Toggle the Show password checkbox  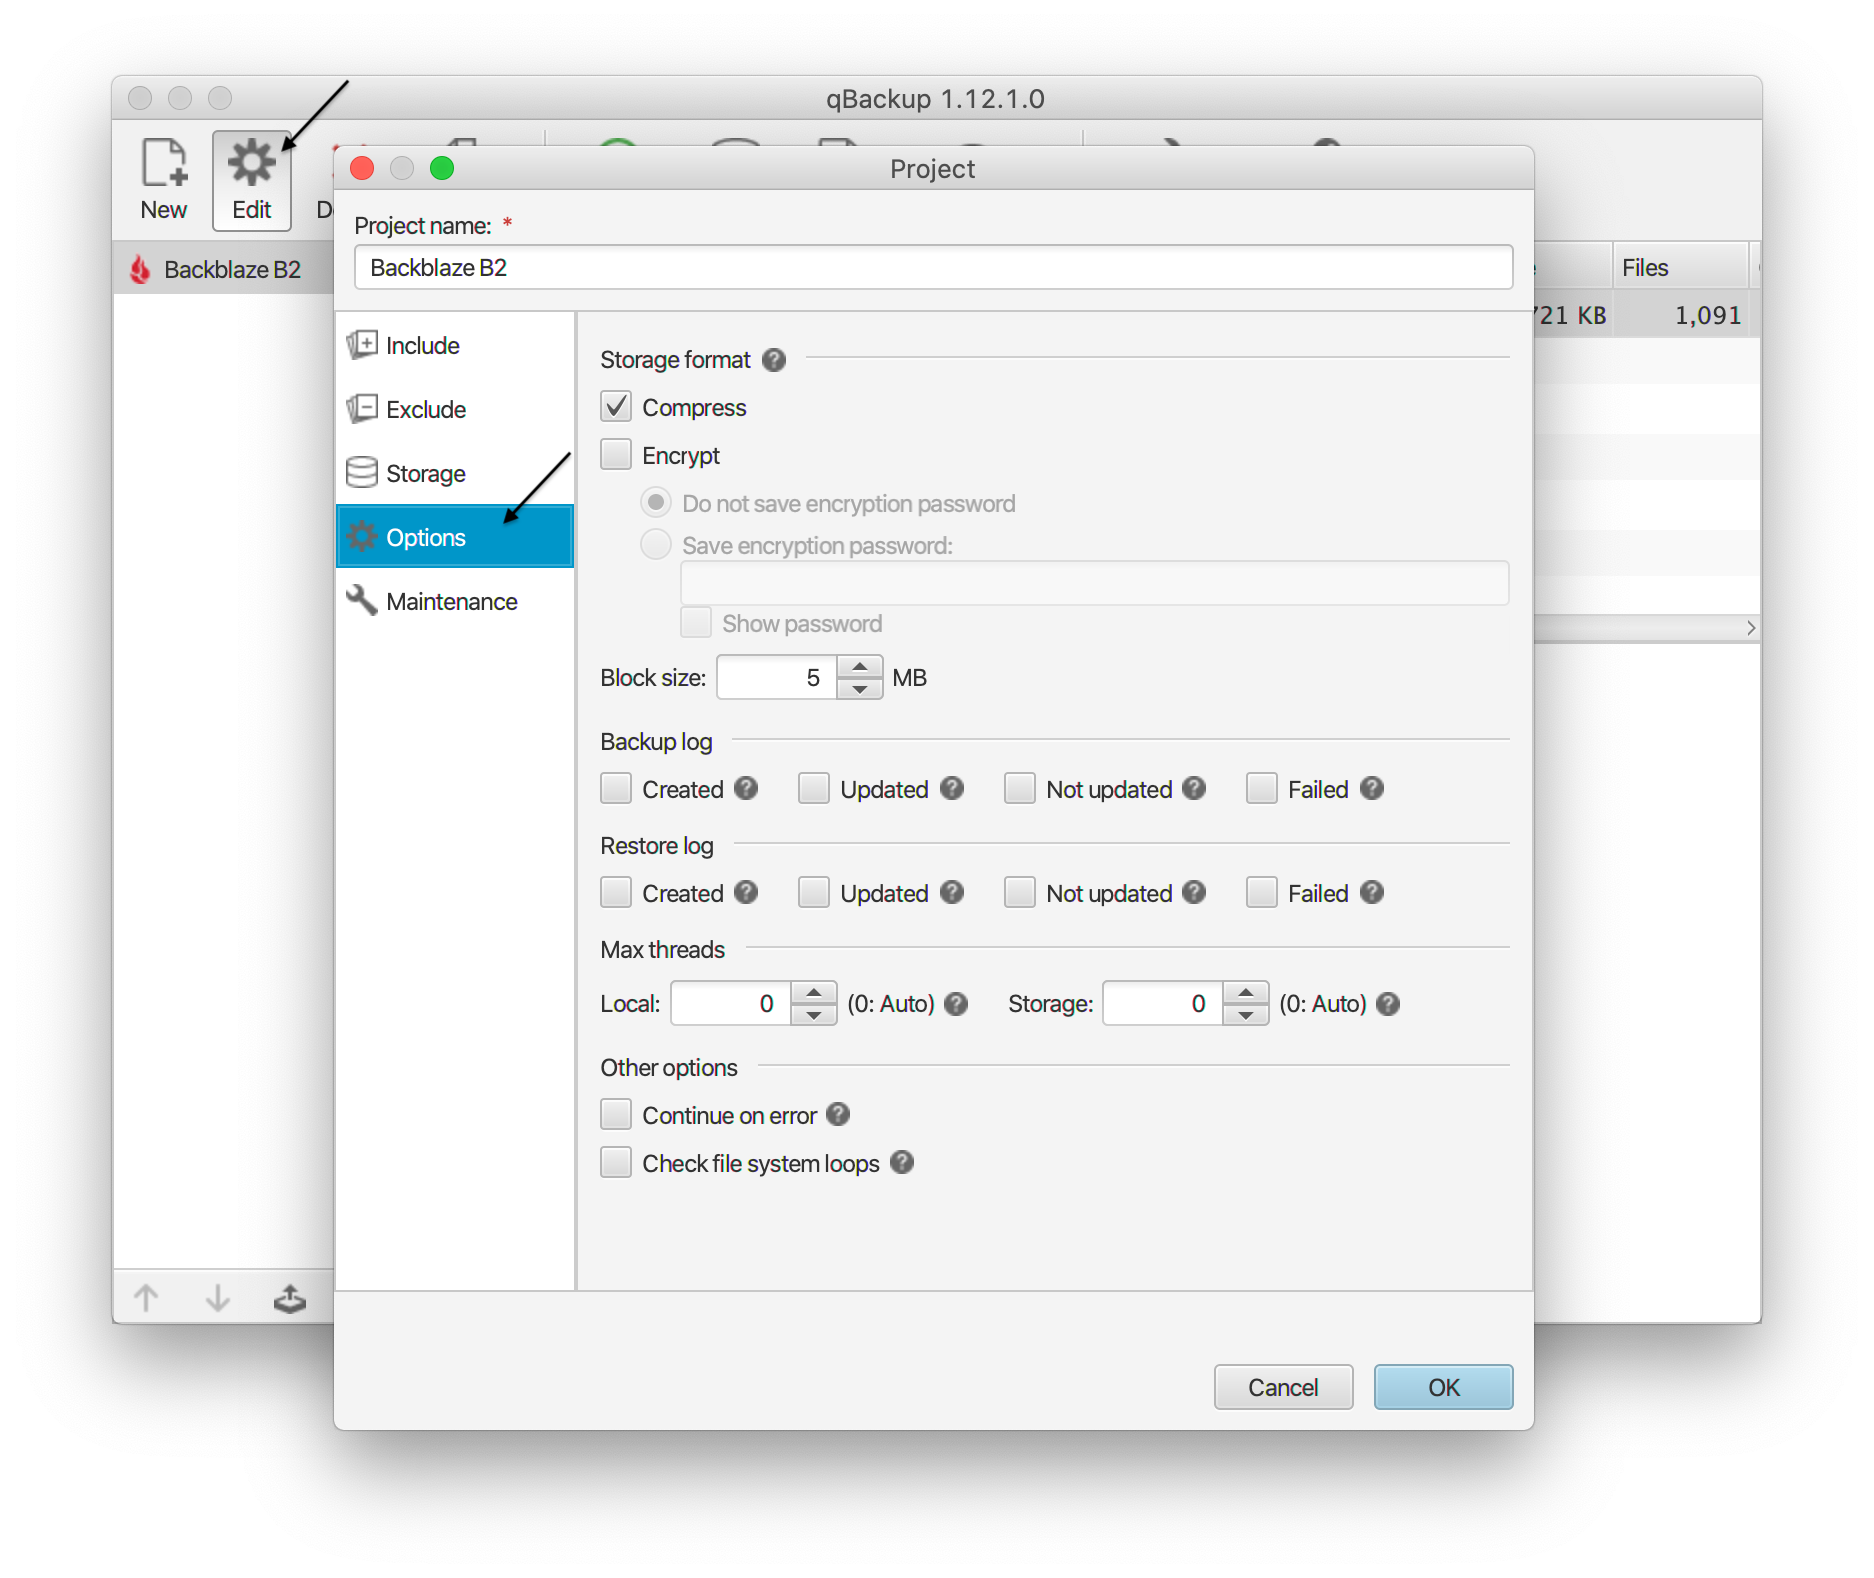[696, 623]
